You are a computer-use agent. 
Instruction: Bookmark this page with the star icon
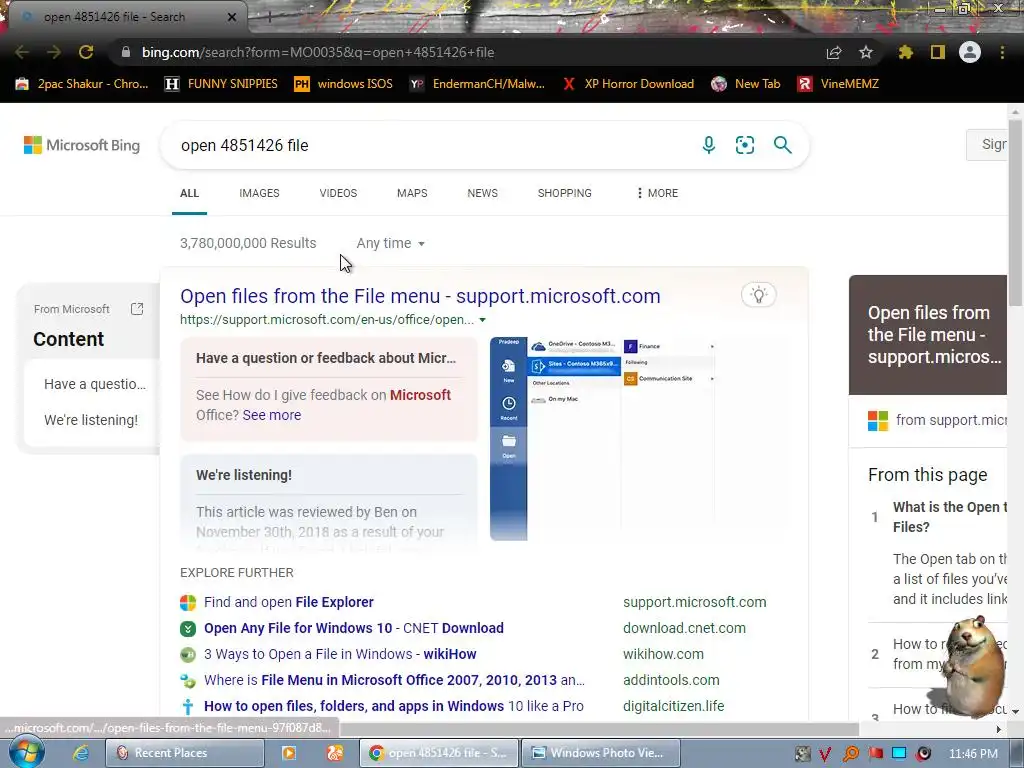(x=866, y=52)
